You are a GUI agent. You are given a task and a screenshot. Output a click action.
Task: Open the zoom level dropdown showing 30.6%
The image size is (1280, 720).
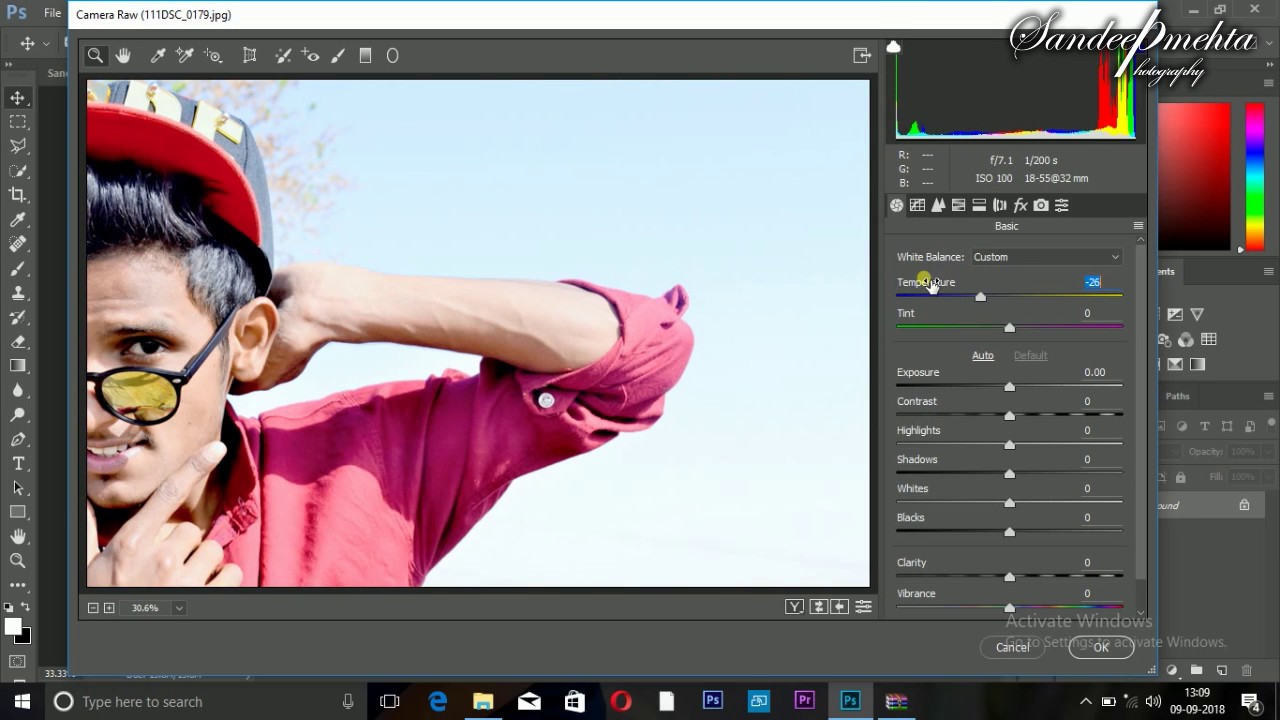(x=179, y=608)
